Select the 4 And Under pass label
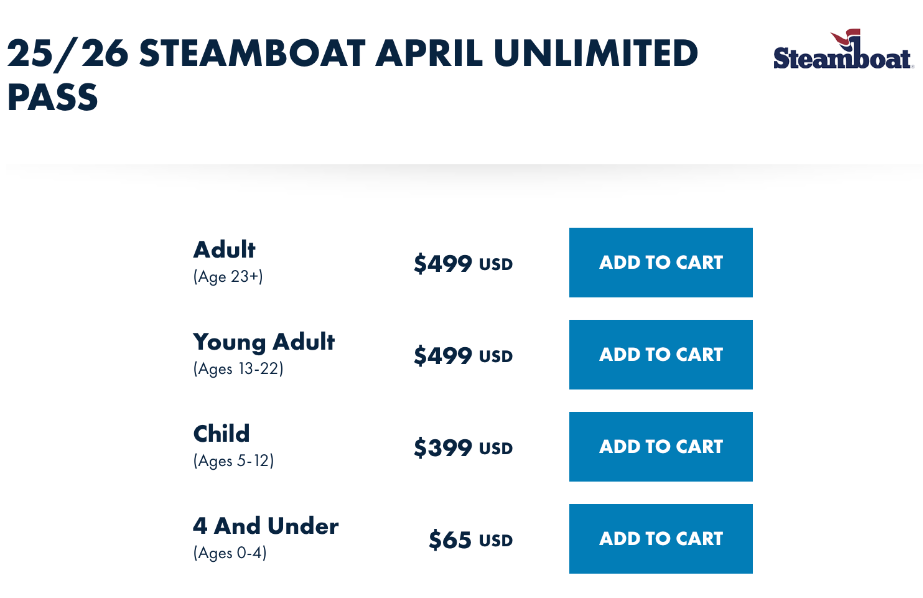 pyautogui.click(x=266, y=526)
